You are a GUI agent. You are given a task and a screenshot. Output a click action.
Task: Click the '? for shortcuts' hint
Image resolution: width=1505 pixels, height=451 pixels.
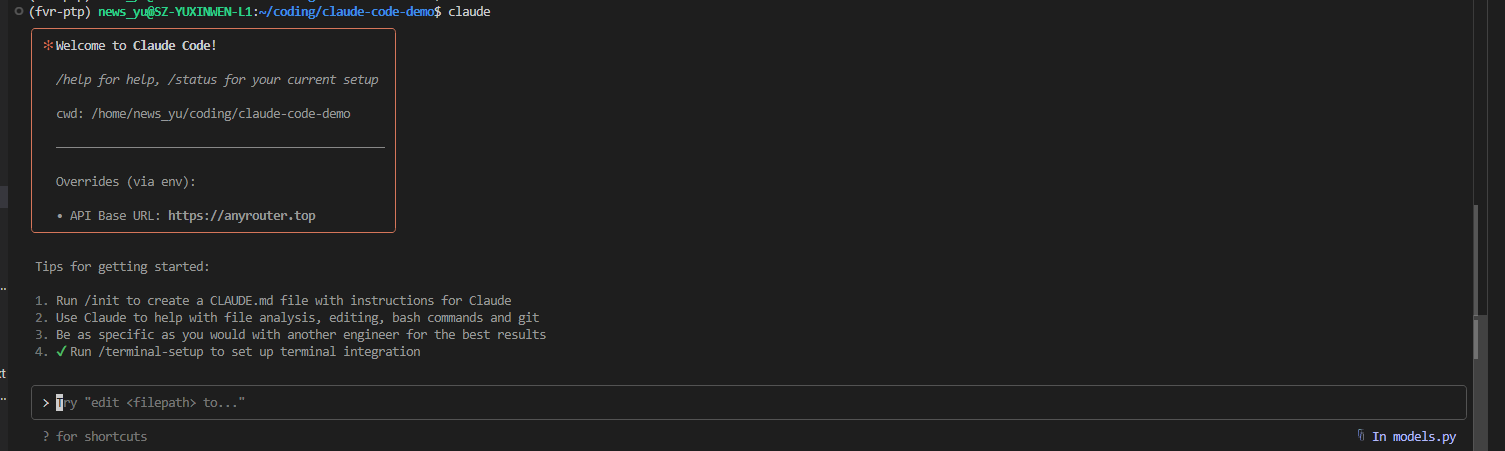95,437
